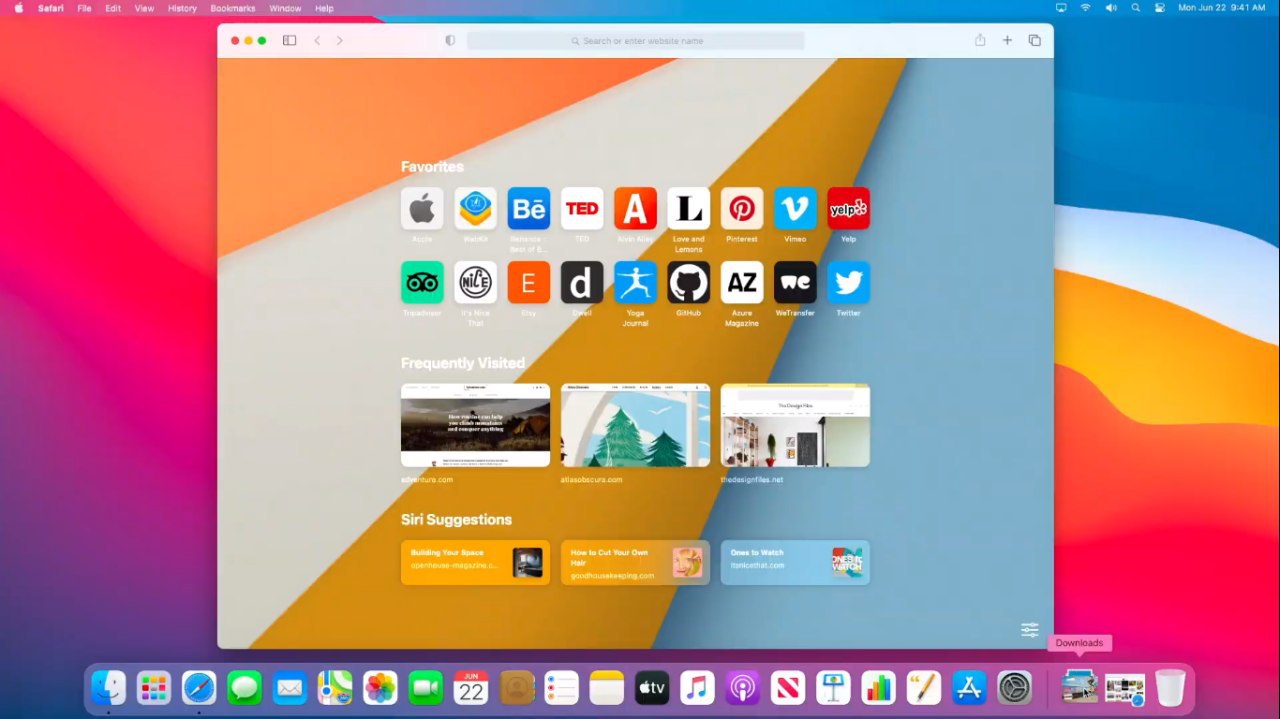Open the Edit menu

(113, 8)
